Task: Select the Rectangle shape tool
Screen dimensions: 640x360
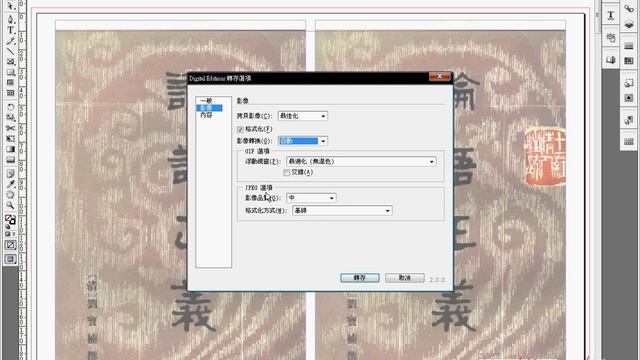Action: [10, 72]
